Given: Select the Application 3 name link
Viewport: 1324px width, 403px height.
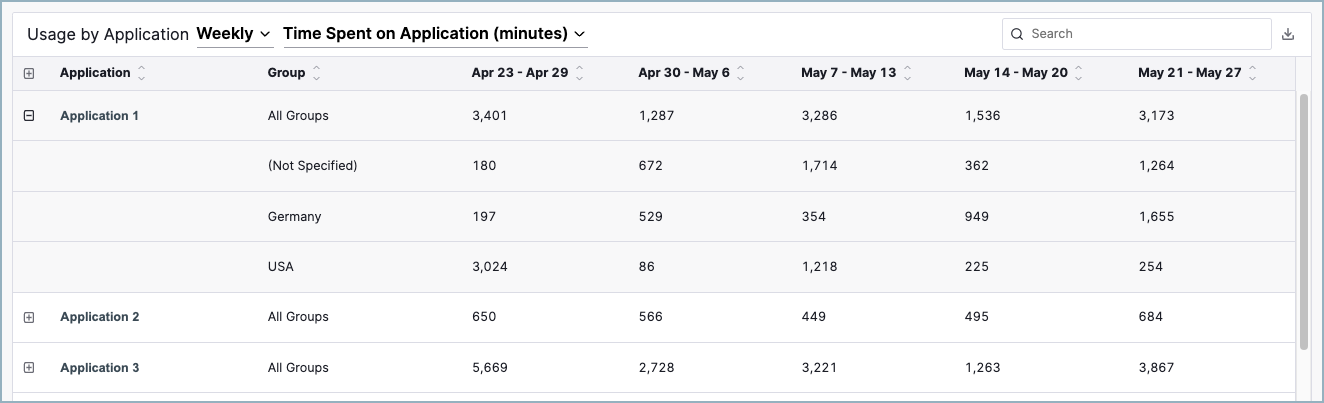Looking at the screenshot, I should [100, 368].
